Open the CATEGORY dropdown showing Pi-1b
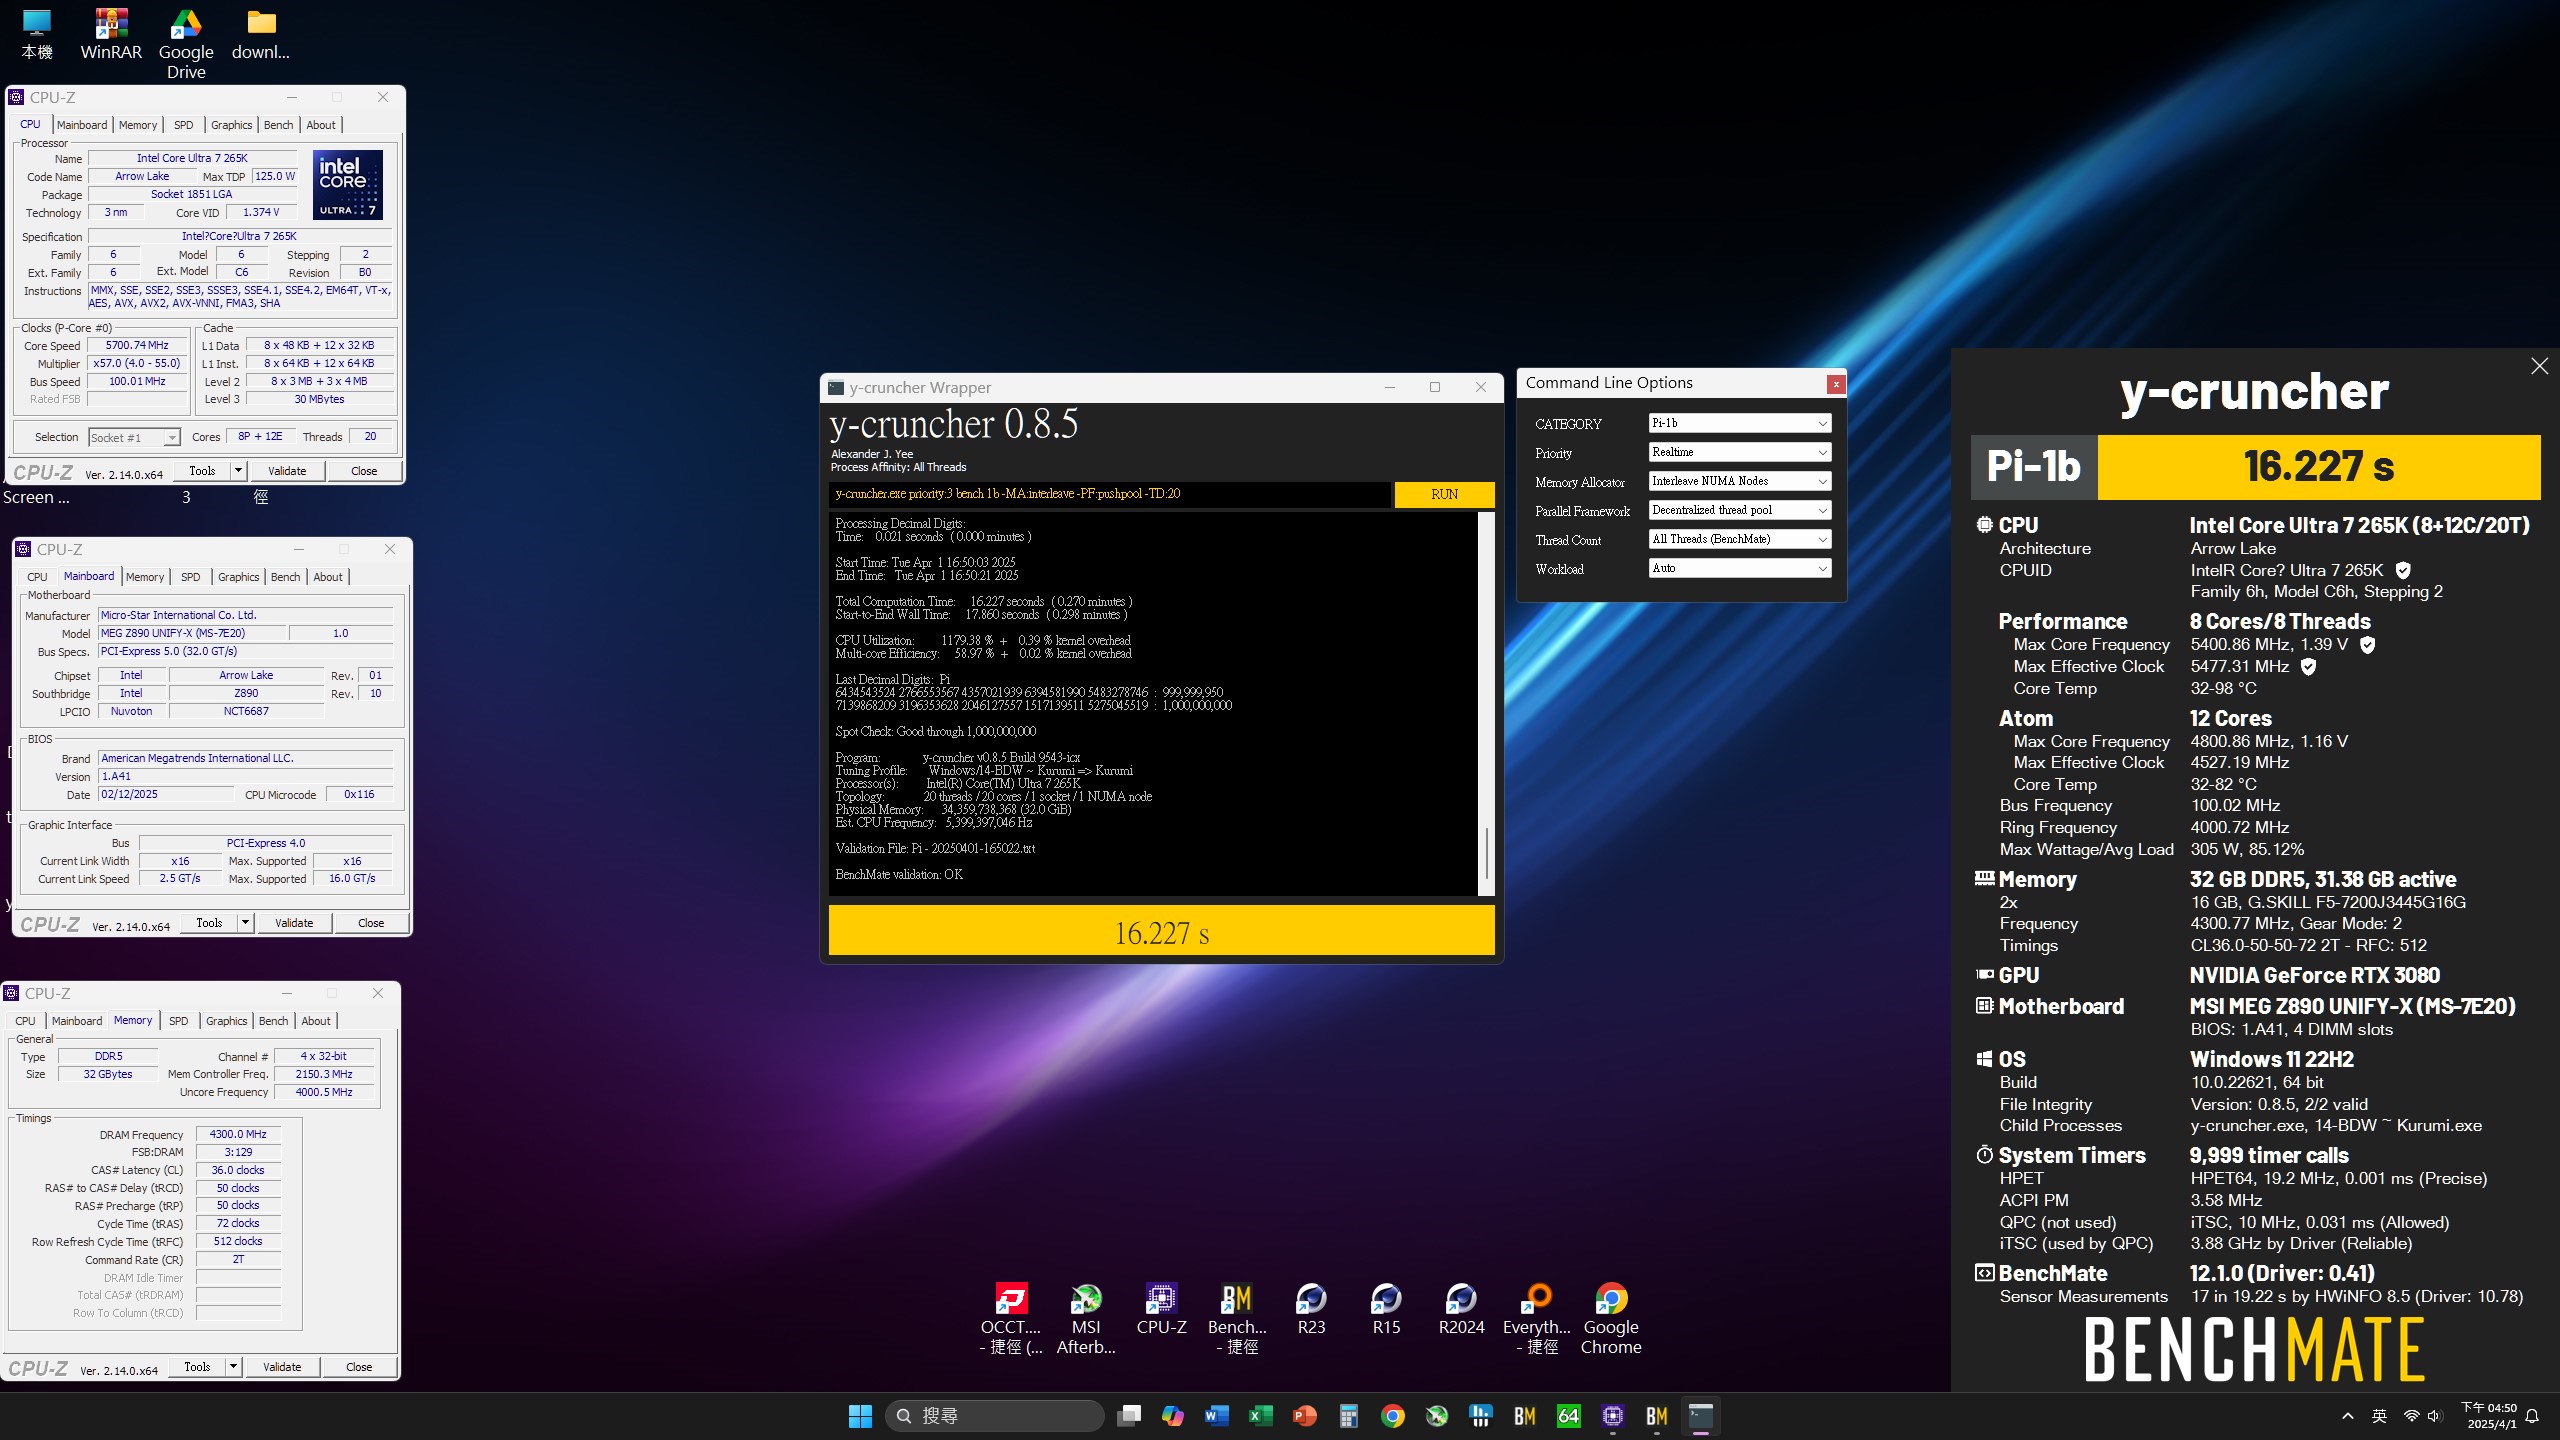Viewport: 2560px width, 1440px height. point(1739,424)
